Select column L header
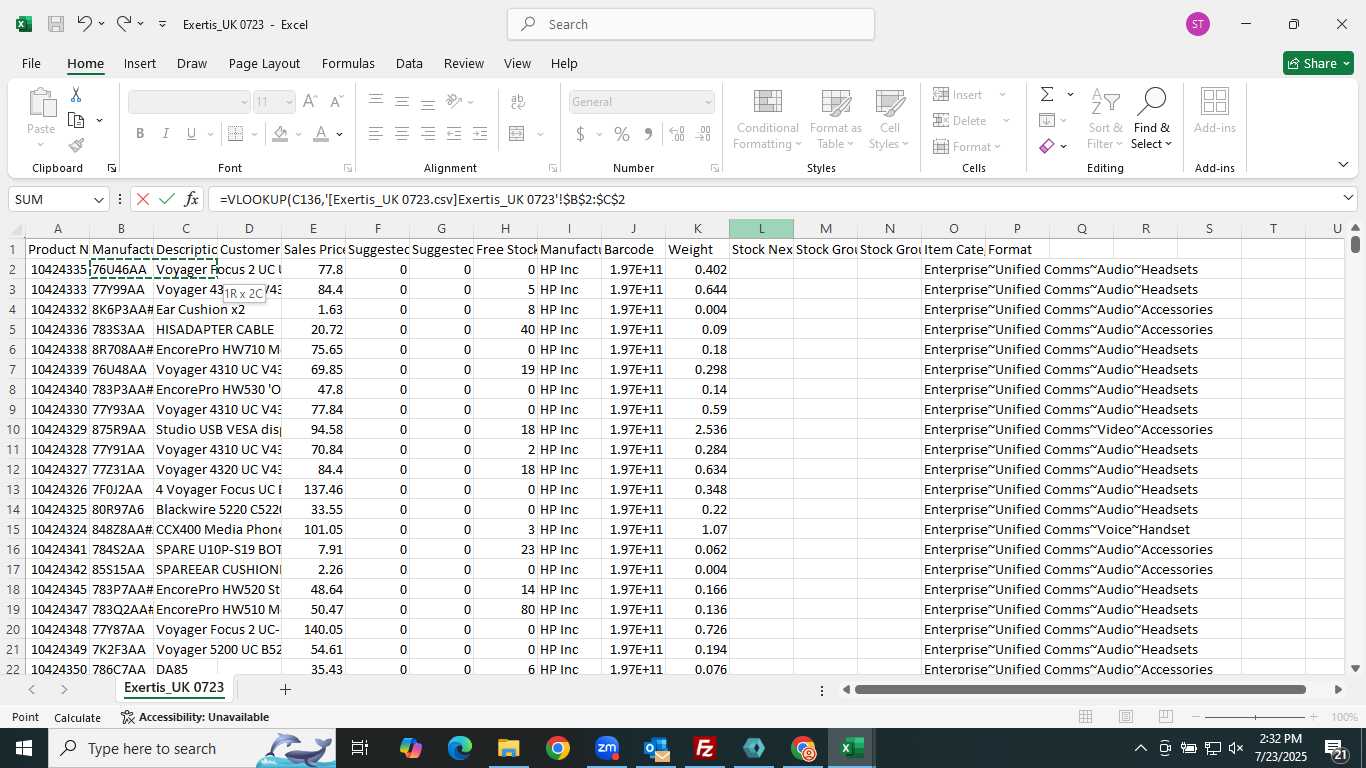Image resolution: width=1366 pixels, height=768 pixels. pos(761,229)
